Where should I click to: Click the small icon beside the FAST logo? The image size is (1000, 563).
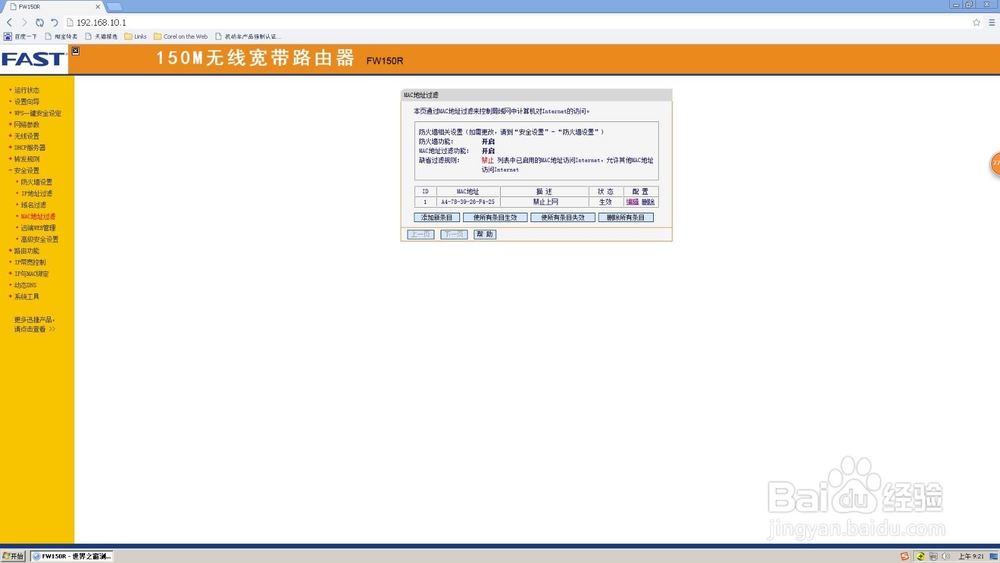coord(75,51)
